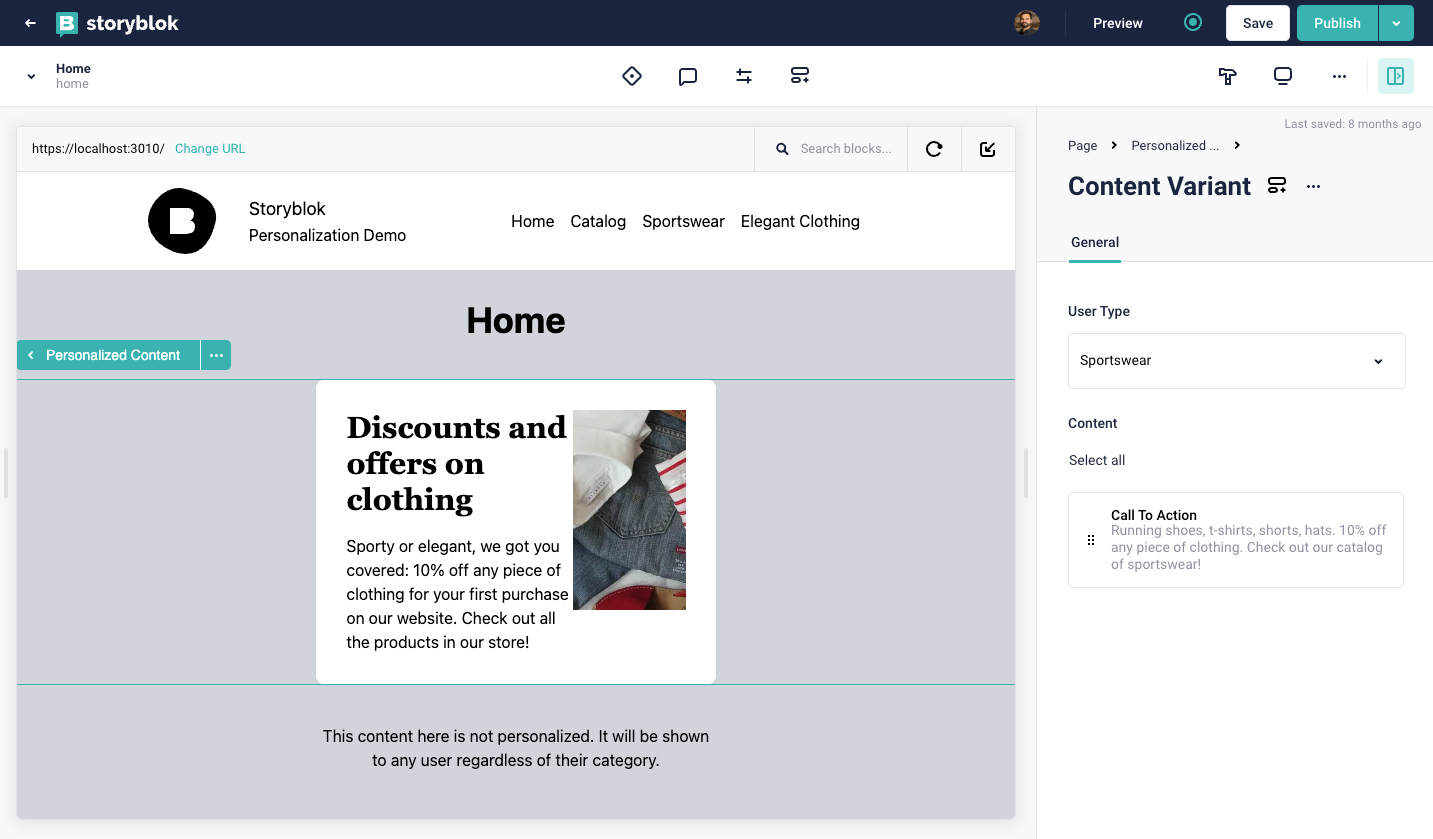Go to the Home nav item
1433x839 pixels.
[532, 221]
